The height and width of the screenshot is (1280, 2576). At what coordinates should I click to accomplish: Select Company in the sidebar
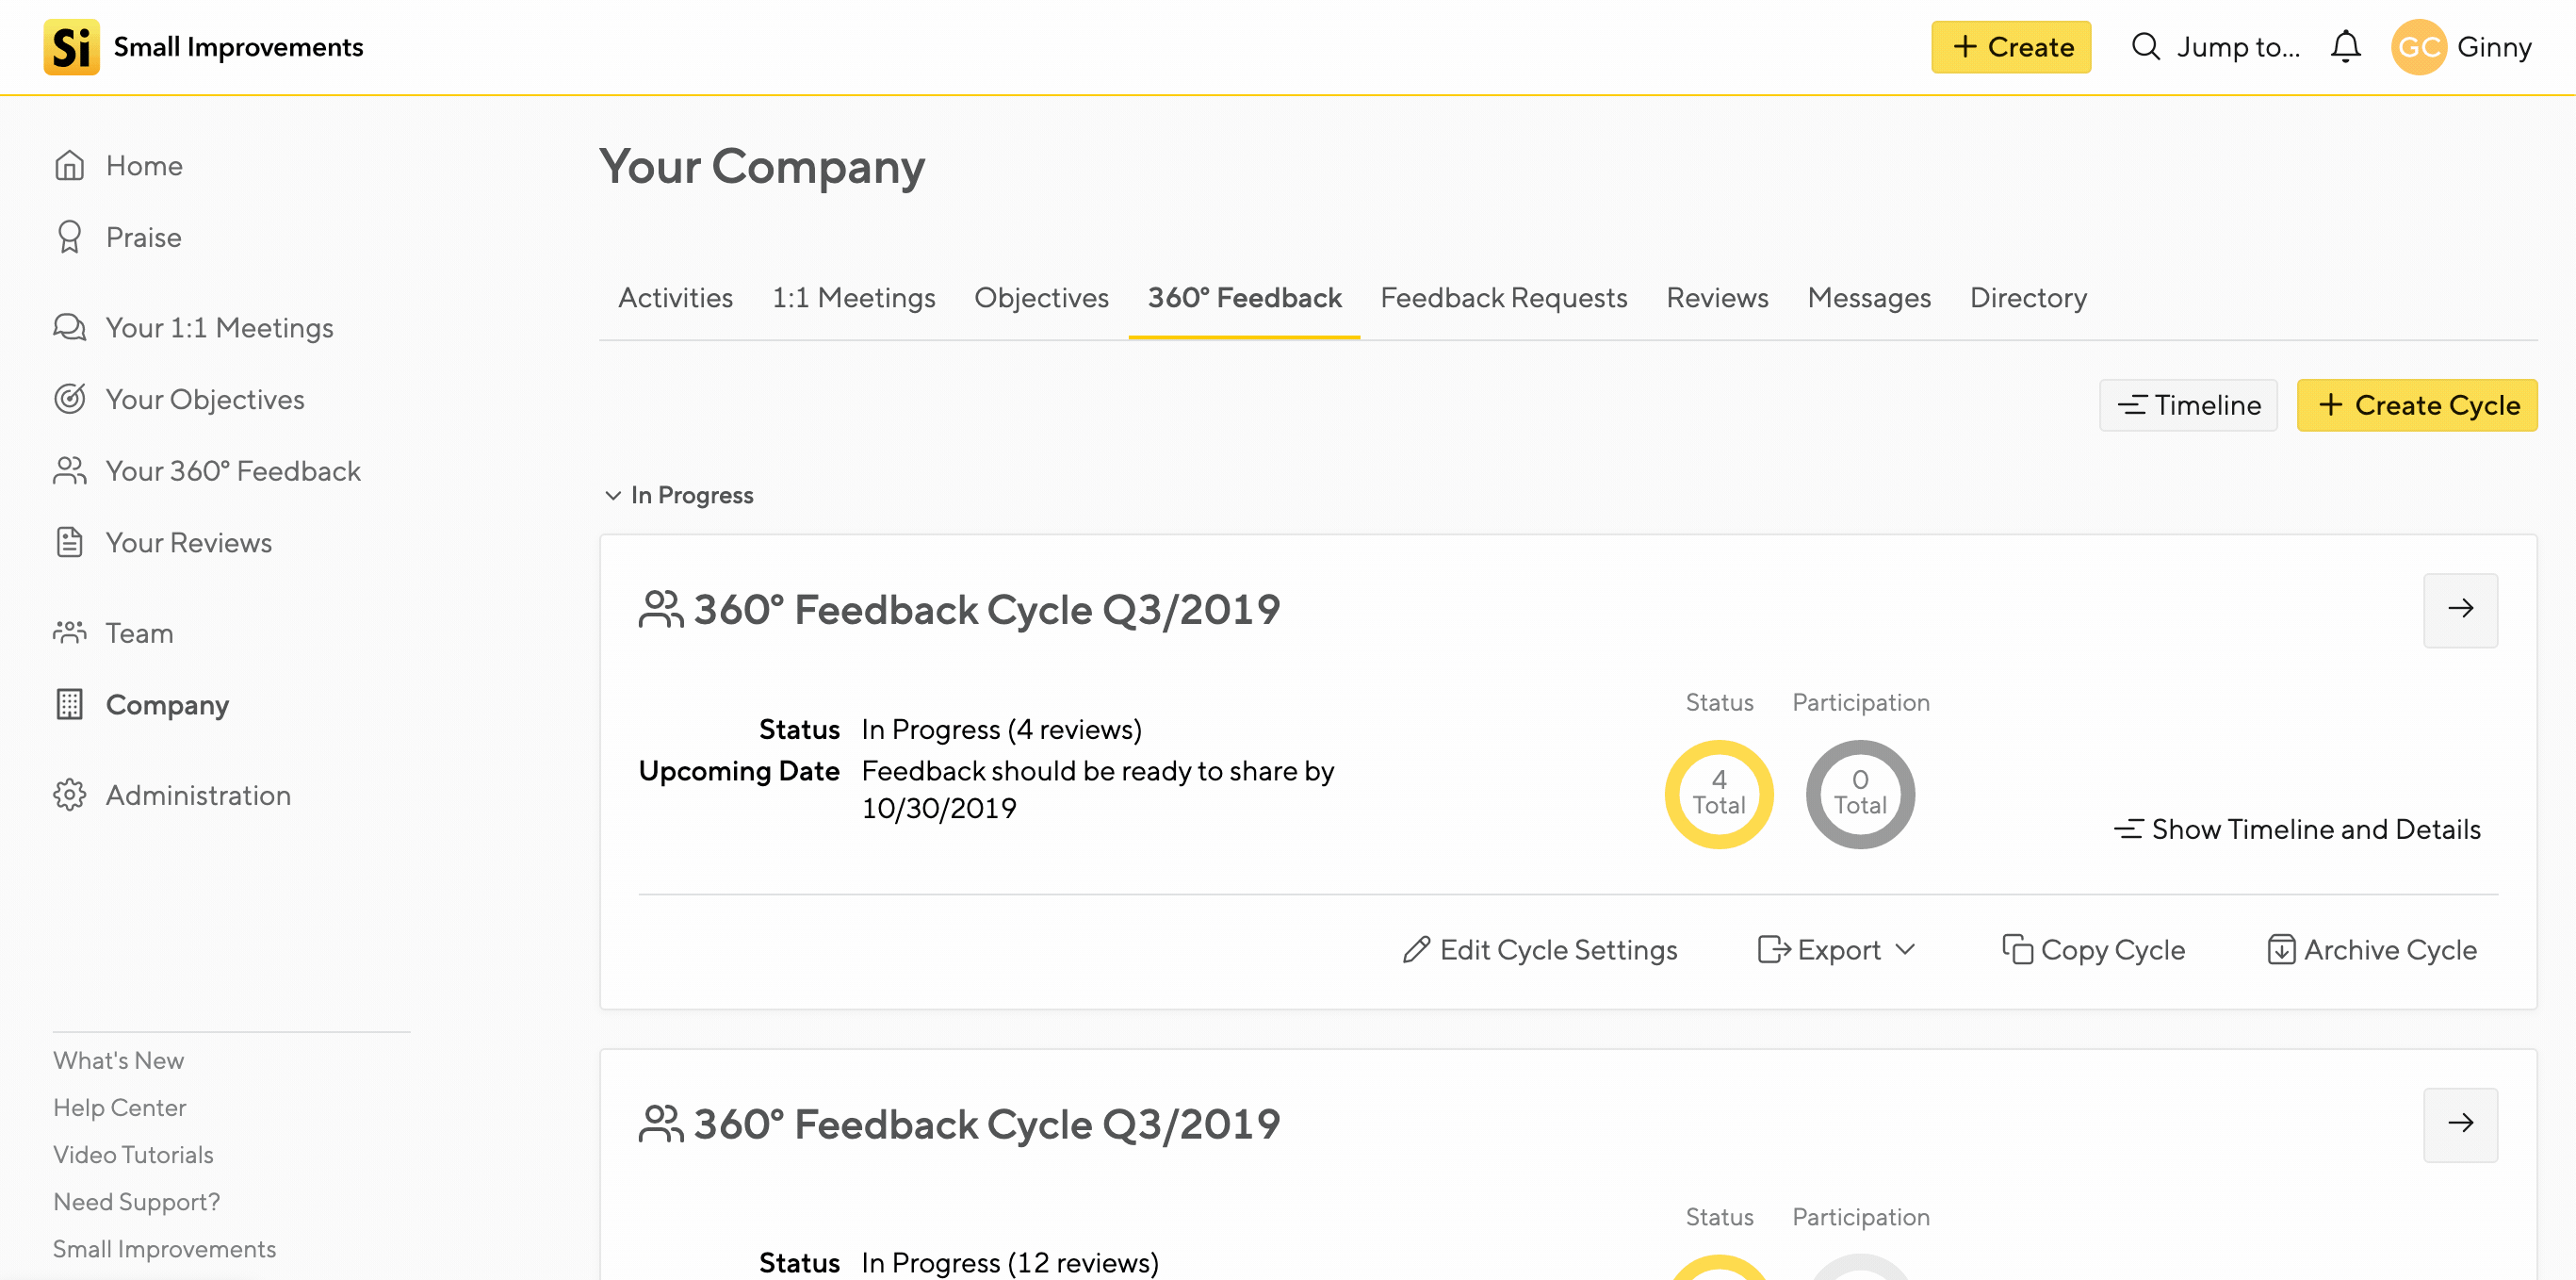142,705
